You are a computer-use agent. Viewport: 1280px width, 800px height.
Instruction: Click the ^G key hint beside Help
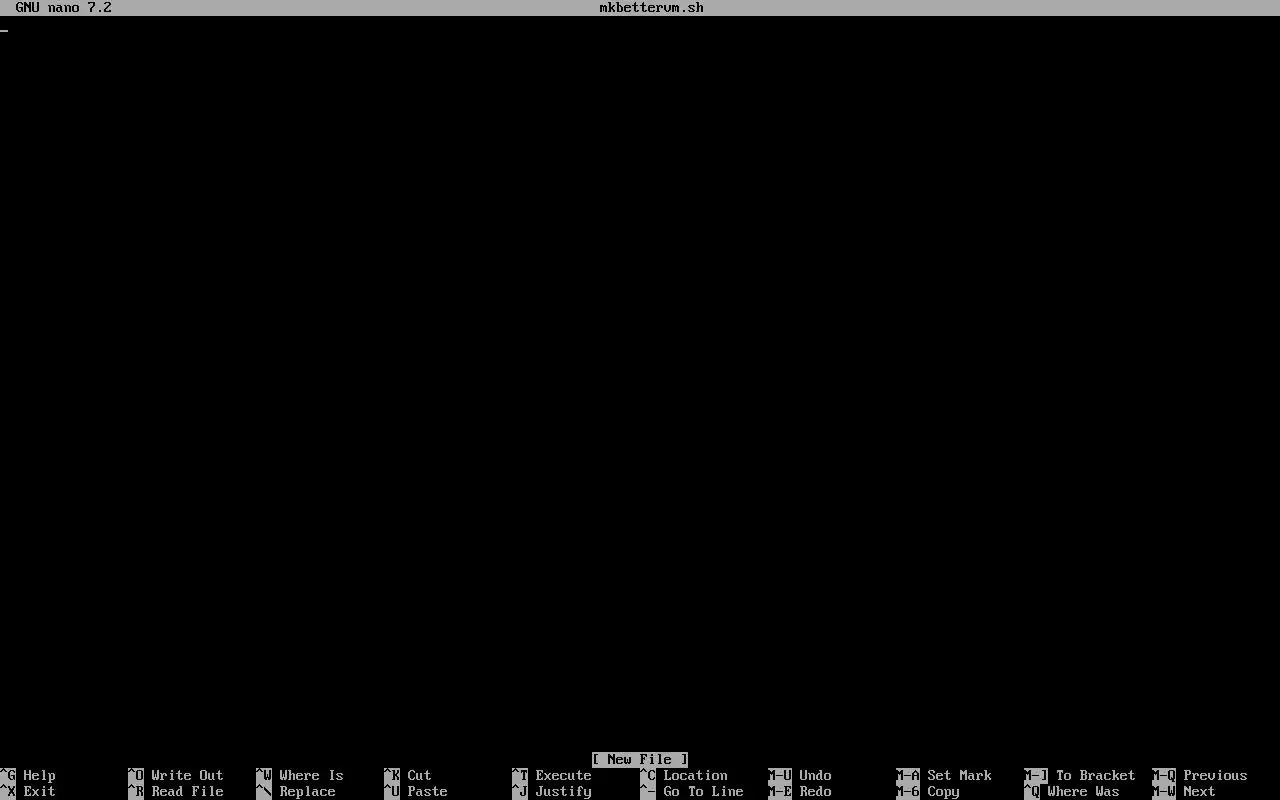point(8,775)
